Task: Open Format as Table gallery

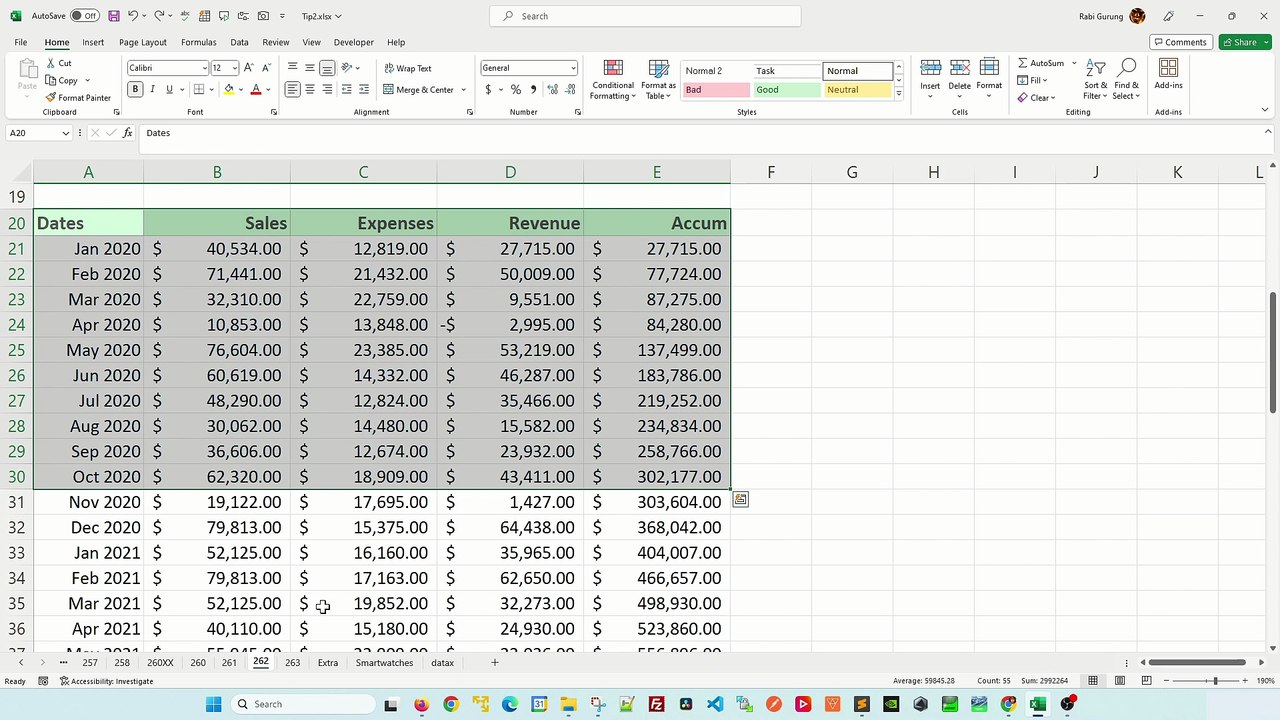Action: (x=659, y=79)
